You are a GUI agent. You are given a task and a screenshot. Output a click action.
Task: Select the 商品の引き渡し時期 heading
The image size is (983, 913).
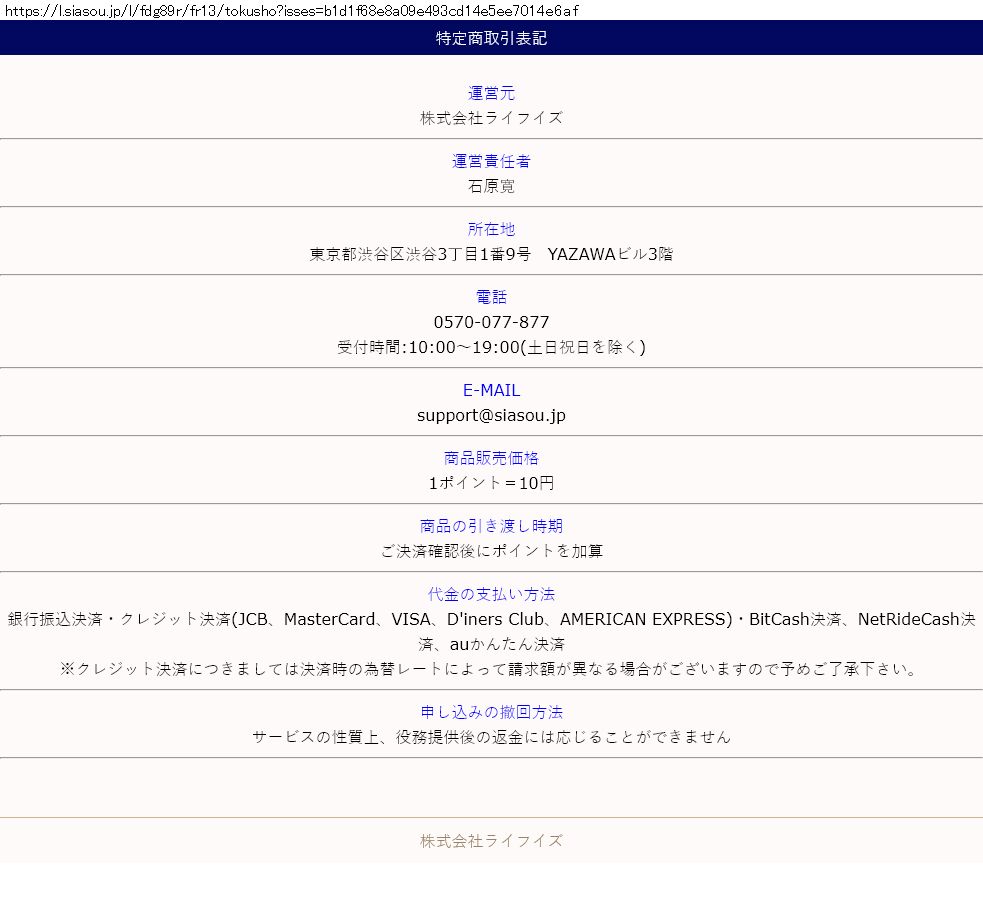(491, 526)
